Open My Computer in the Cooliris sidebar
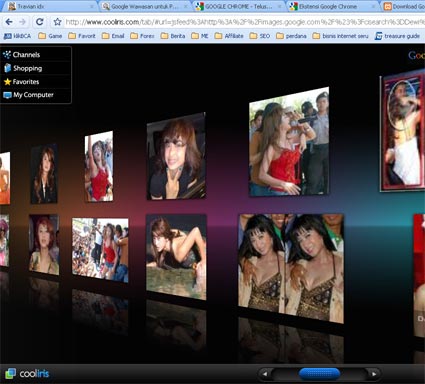The width and height of the screenshot is (425, 384). [35, 95]
